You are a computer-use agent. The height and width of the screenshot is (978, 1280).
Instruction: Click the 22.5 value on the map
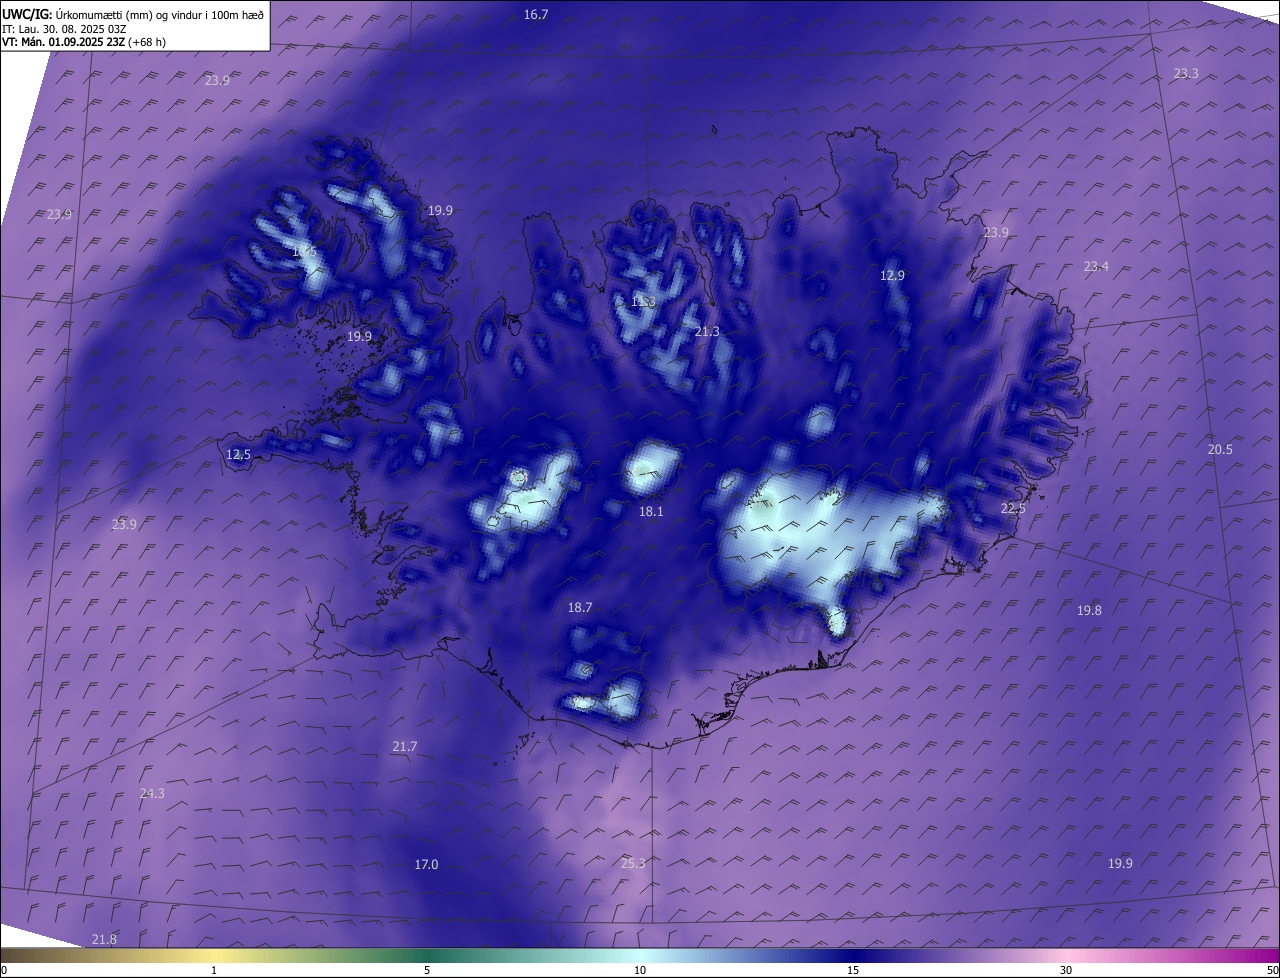point(1013,508)
